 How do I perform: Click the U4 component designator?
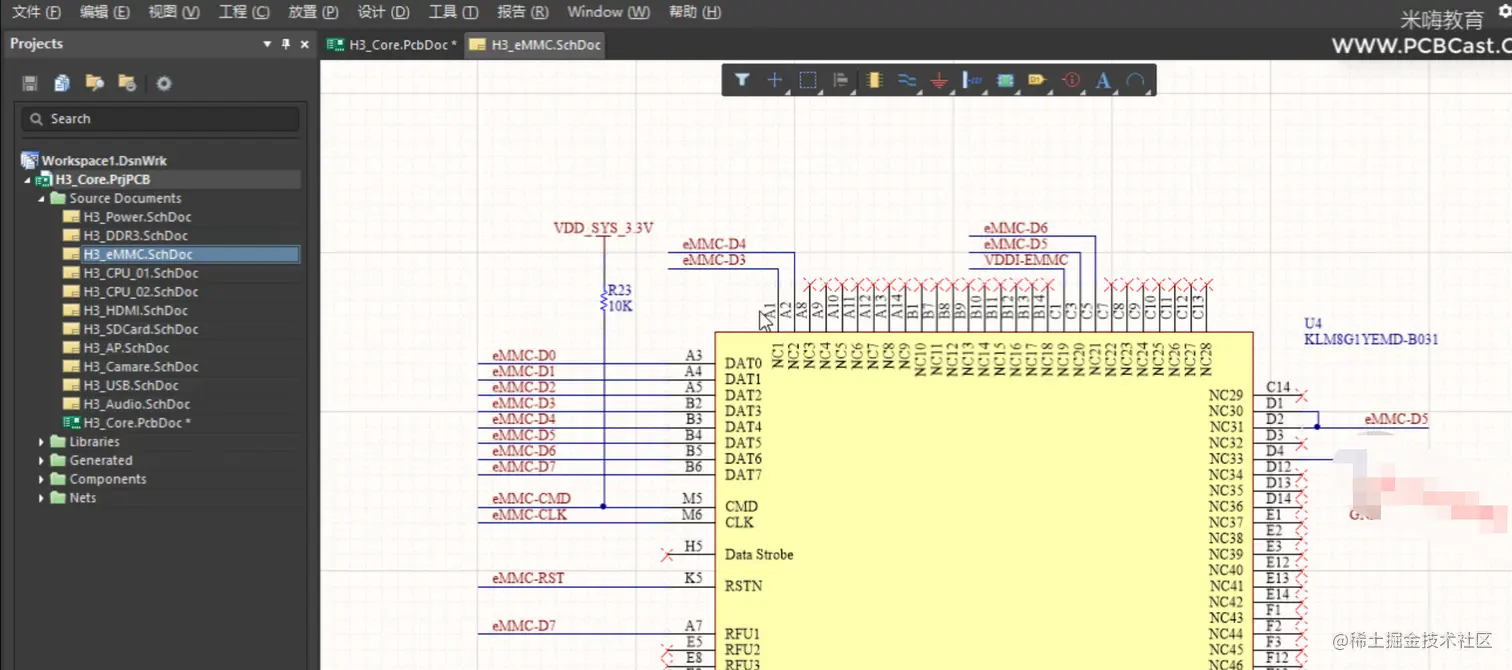point(1313,324)
